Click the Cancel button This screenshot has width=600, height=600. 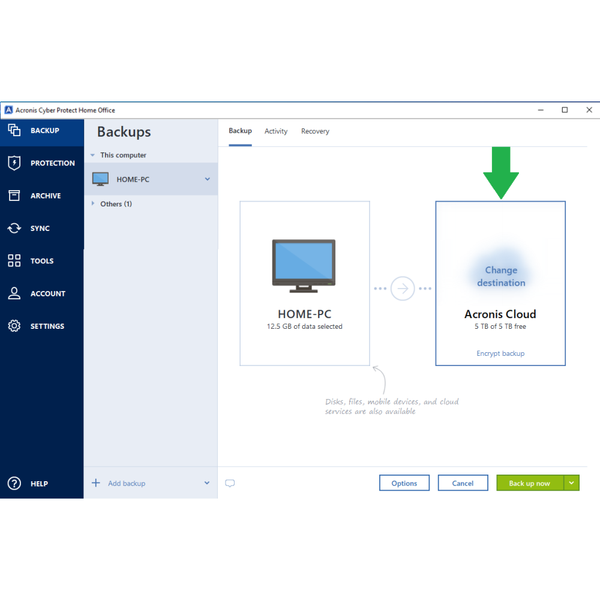[463, 483]
